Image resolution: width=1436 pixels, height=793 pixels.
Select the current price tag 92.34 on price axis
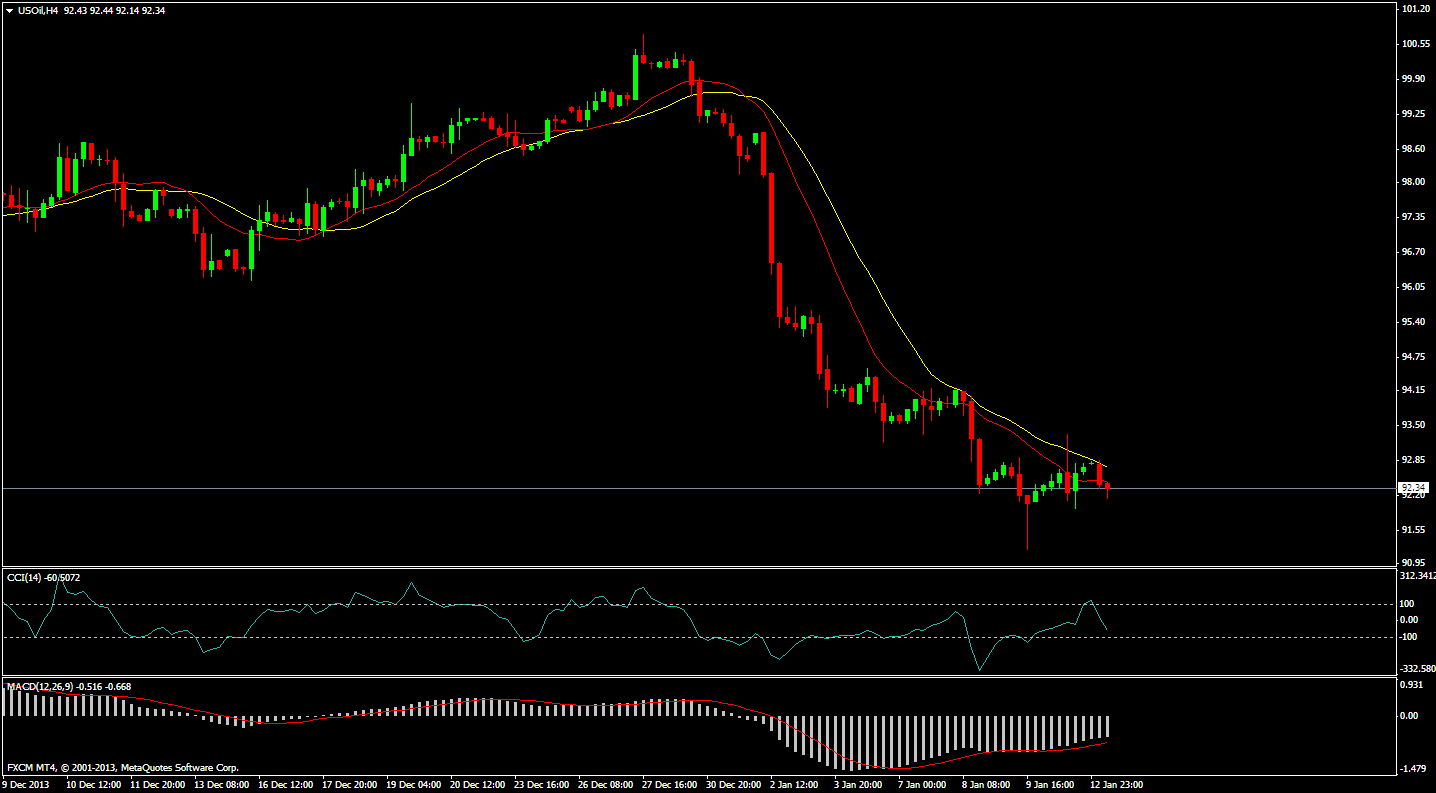point(1413,487)
